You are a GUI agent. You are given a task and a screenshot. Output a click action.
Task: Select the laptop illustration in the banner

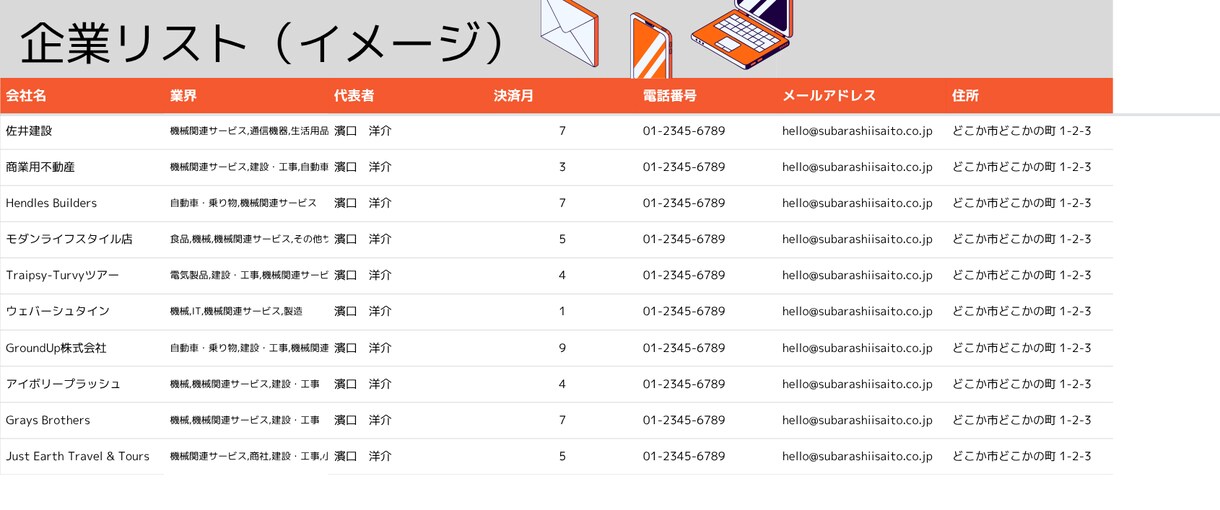click(741, 34)
